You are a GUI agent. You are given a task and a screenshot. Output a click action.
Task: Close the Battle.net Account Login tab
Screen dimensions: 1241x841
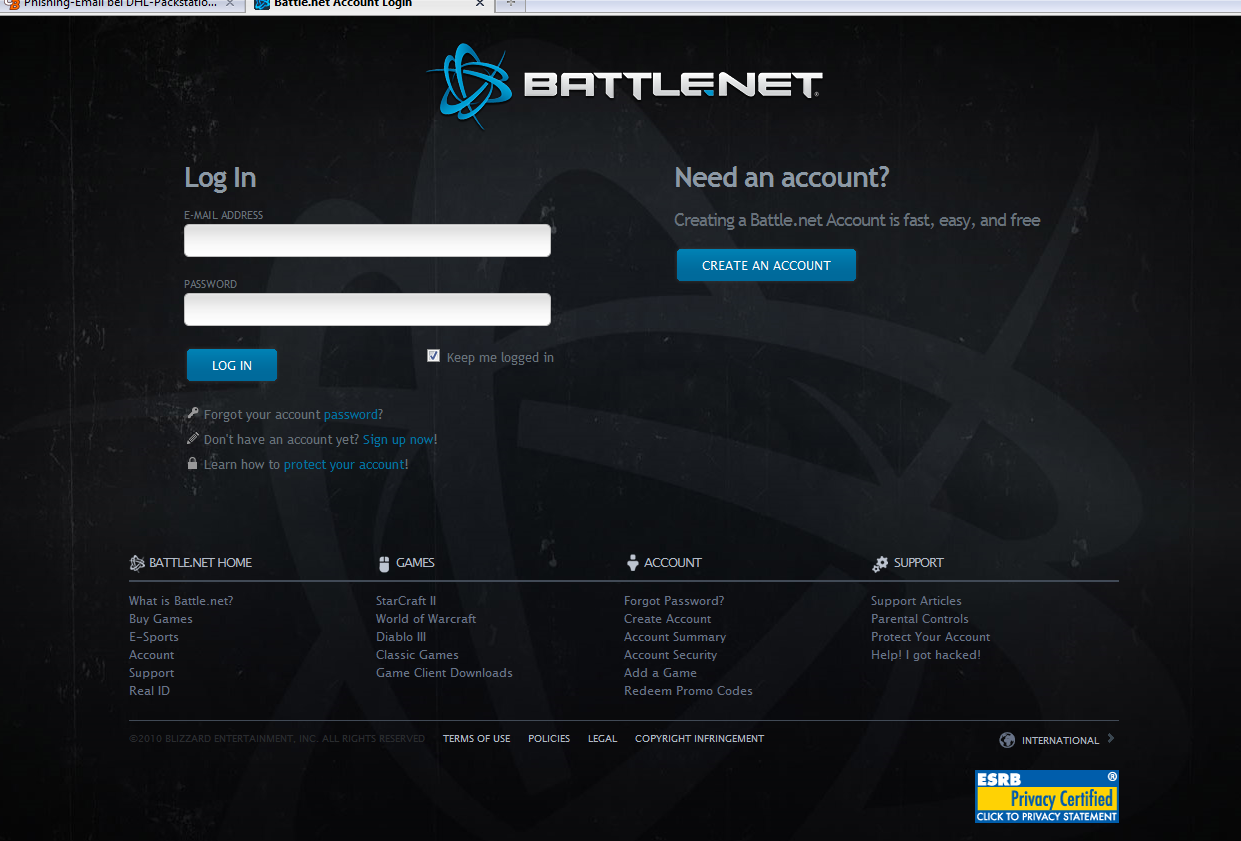(x=479, y=4)
